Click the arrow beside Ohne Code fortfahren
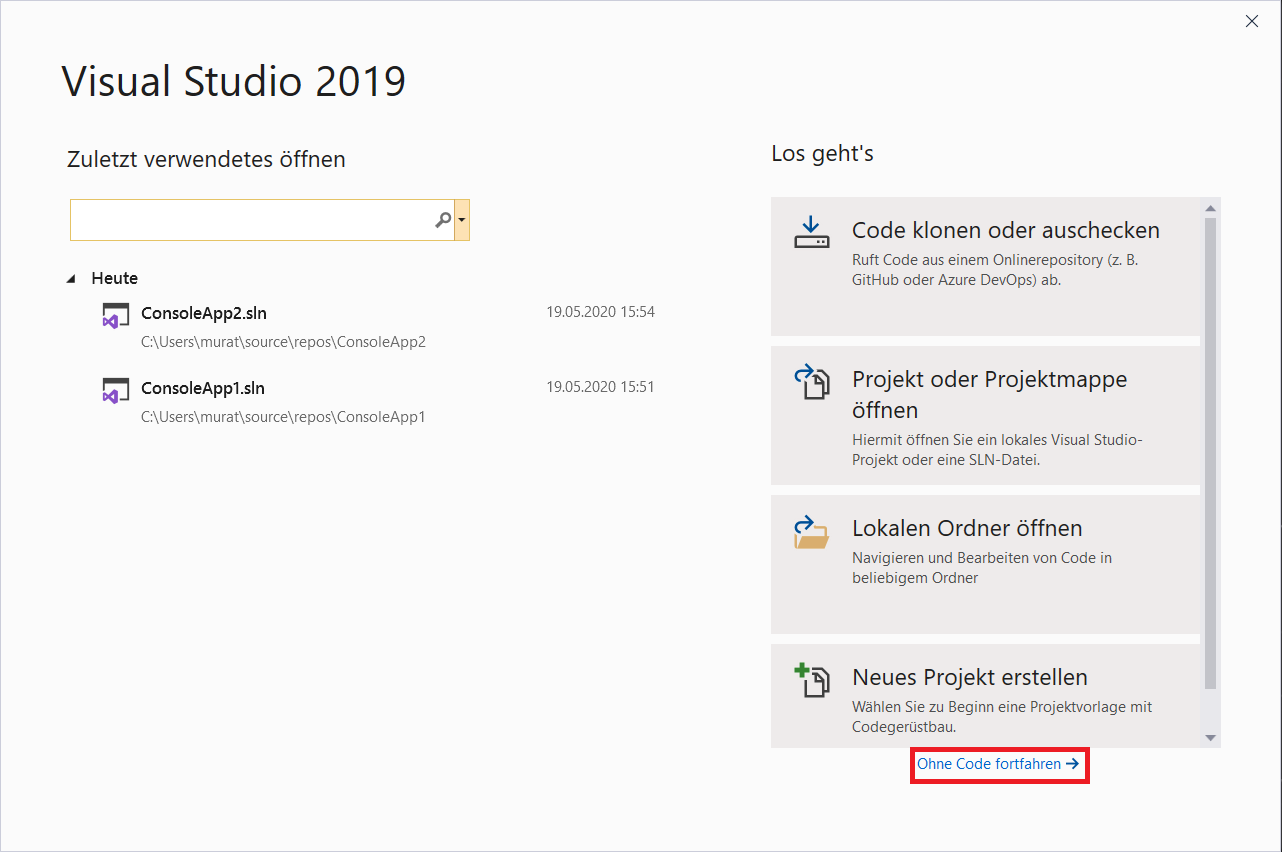The image size is (1282, 852). [1072, 764]
